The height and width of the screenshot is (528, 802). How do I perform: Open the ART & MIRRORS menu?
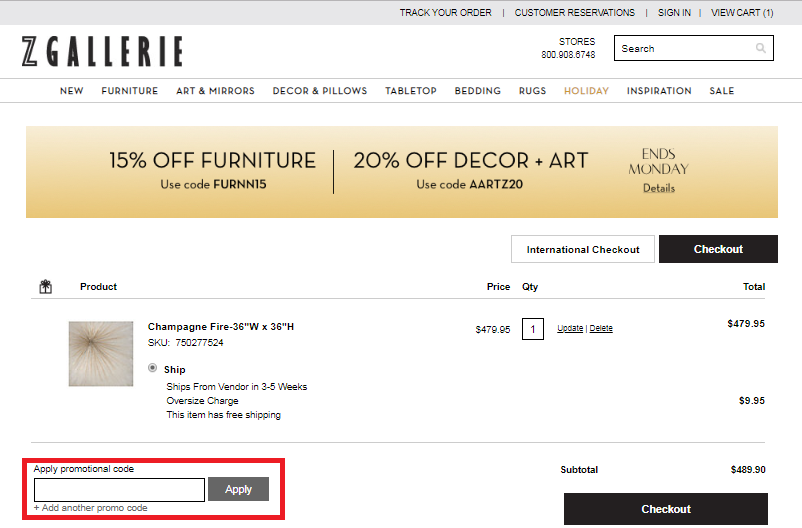[215, 91]
